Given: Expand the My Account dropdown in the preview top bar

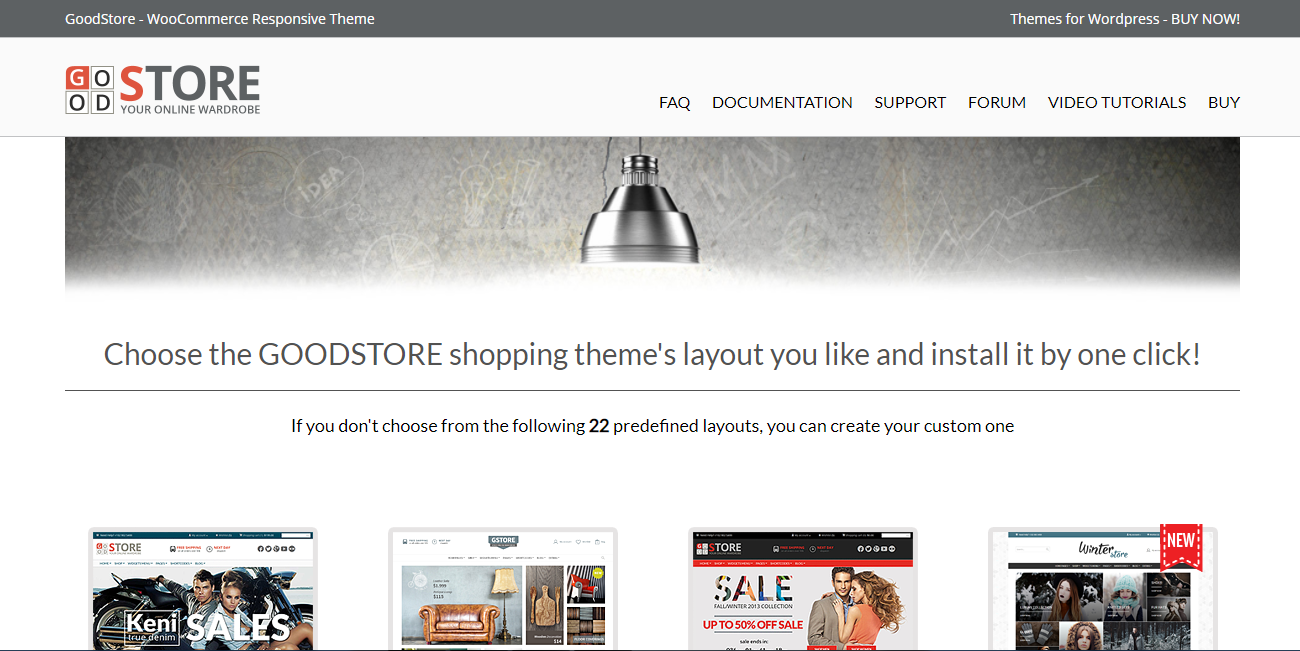Looking at the screenshot, I should click(199, 535).
